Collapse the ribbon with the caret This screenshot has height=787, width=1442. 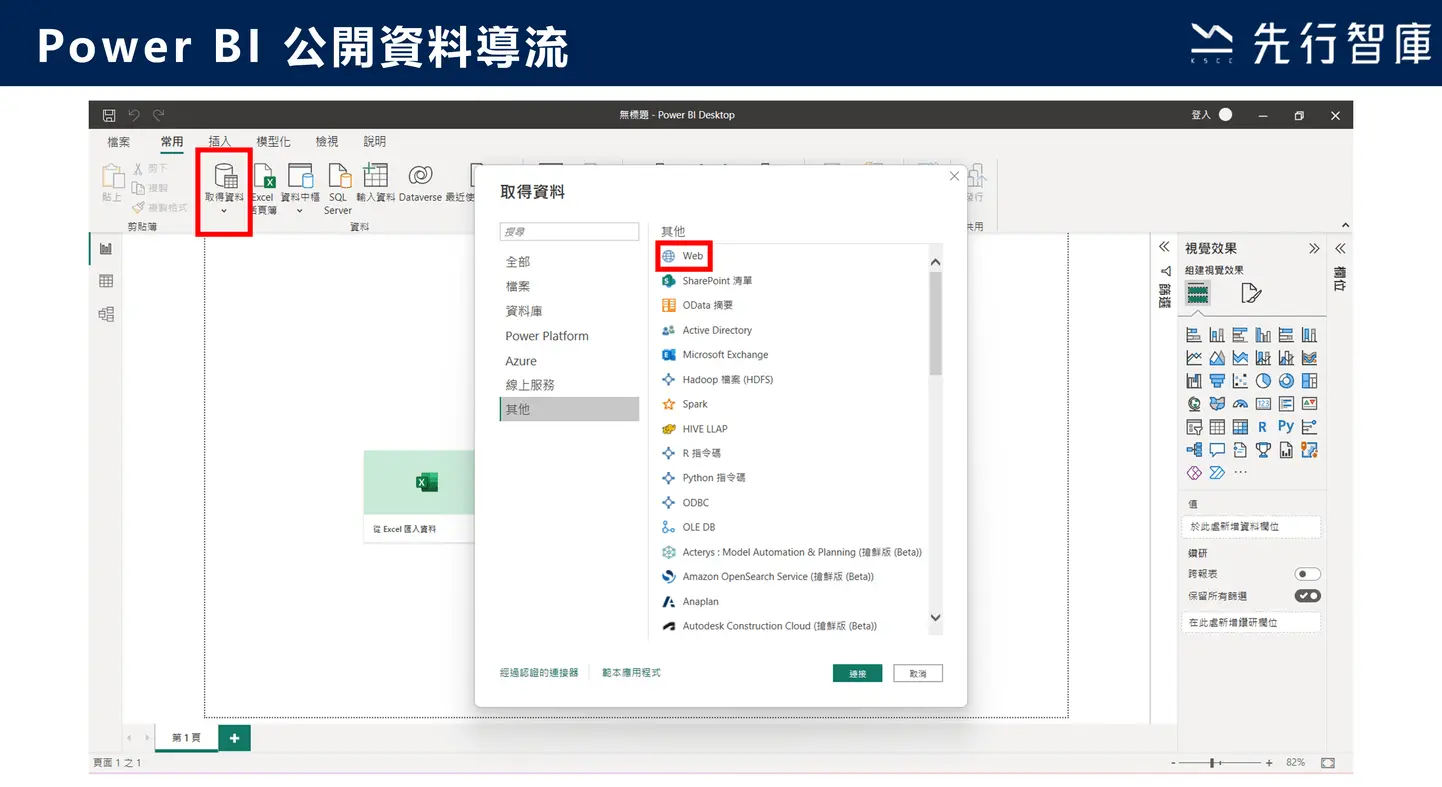click(1345, 226)
